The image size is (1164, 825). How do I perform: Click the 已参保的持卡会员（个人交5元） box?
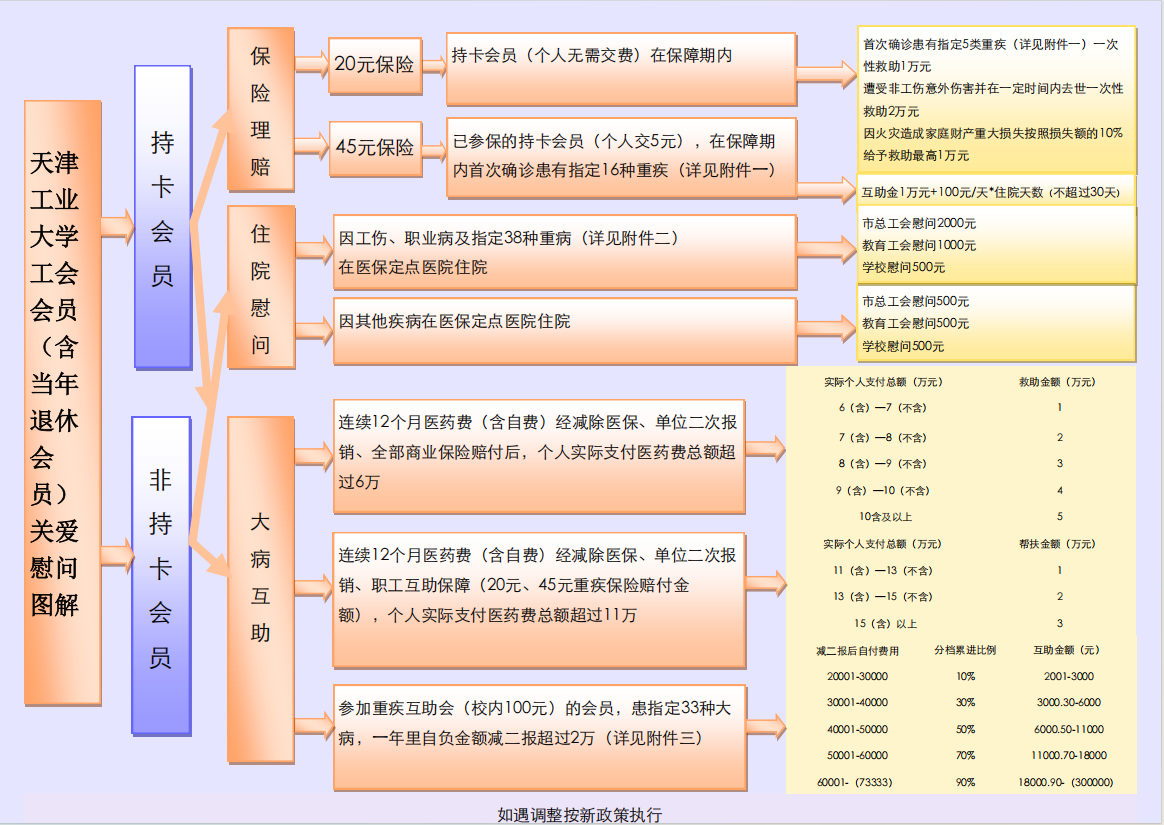click(x=621, y=157)
